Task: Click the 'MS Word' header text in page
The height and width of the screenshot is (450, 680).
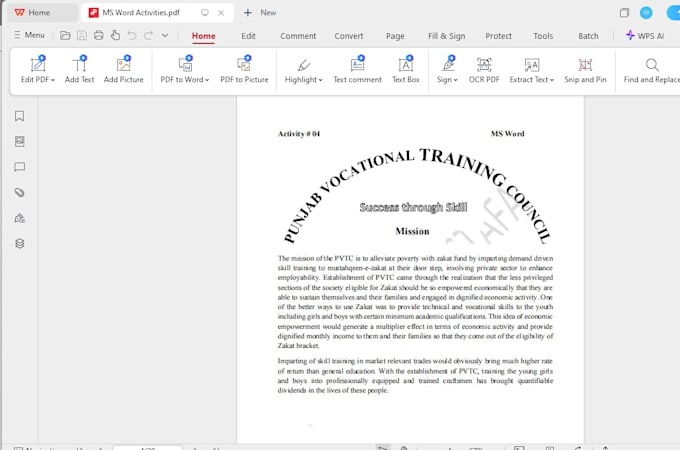Action: click(x=507, y=134)
